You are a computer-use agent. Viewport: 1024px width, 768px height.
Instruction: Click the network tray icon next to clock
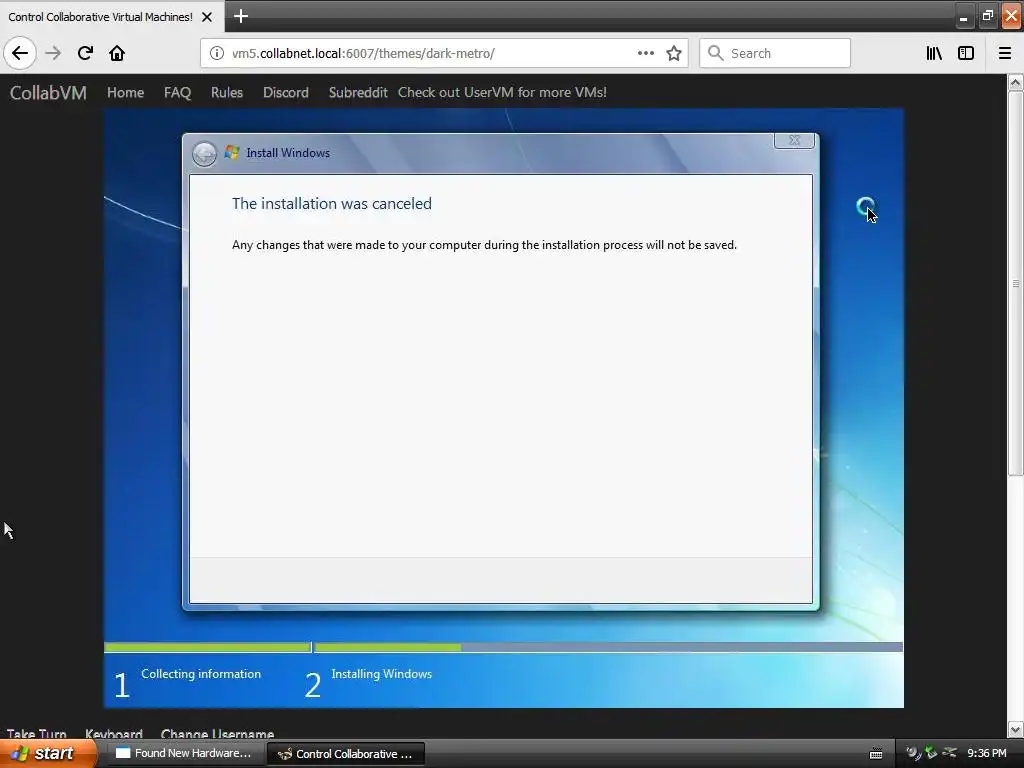point(950,753)
